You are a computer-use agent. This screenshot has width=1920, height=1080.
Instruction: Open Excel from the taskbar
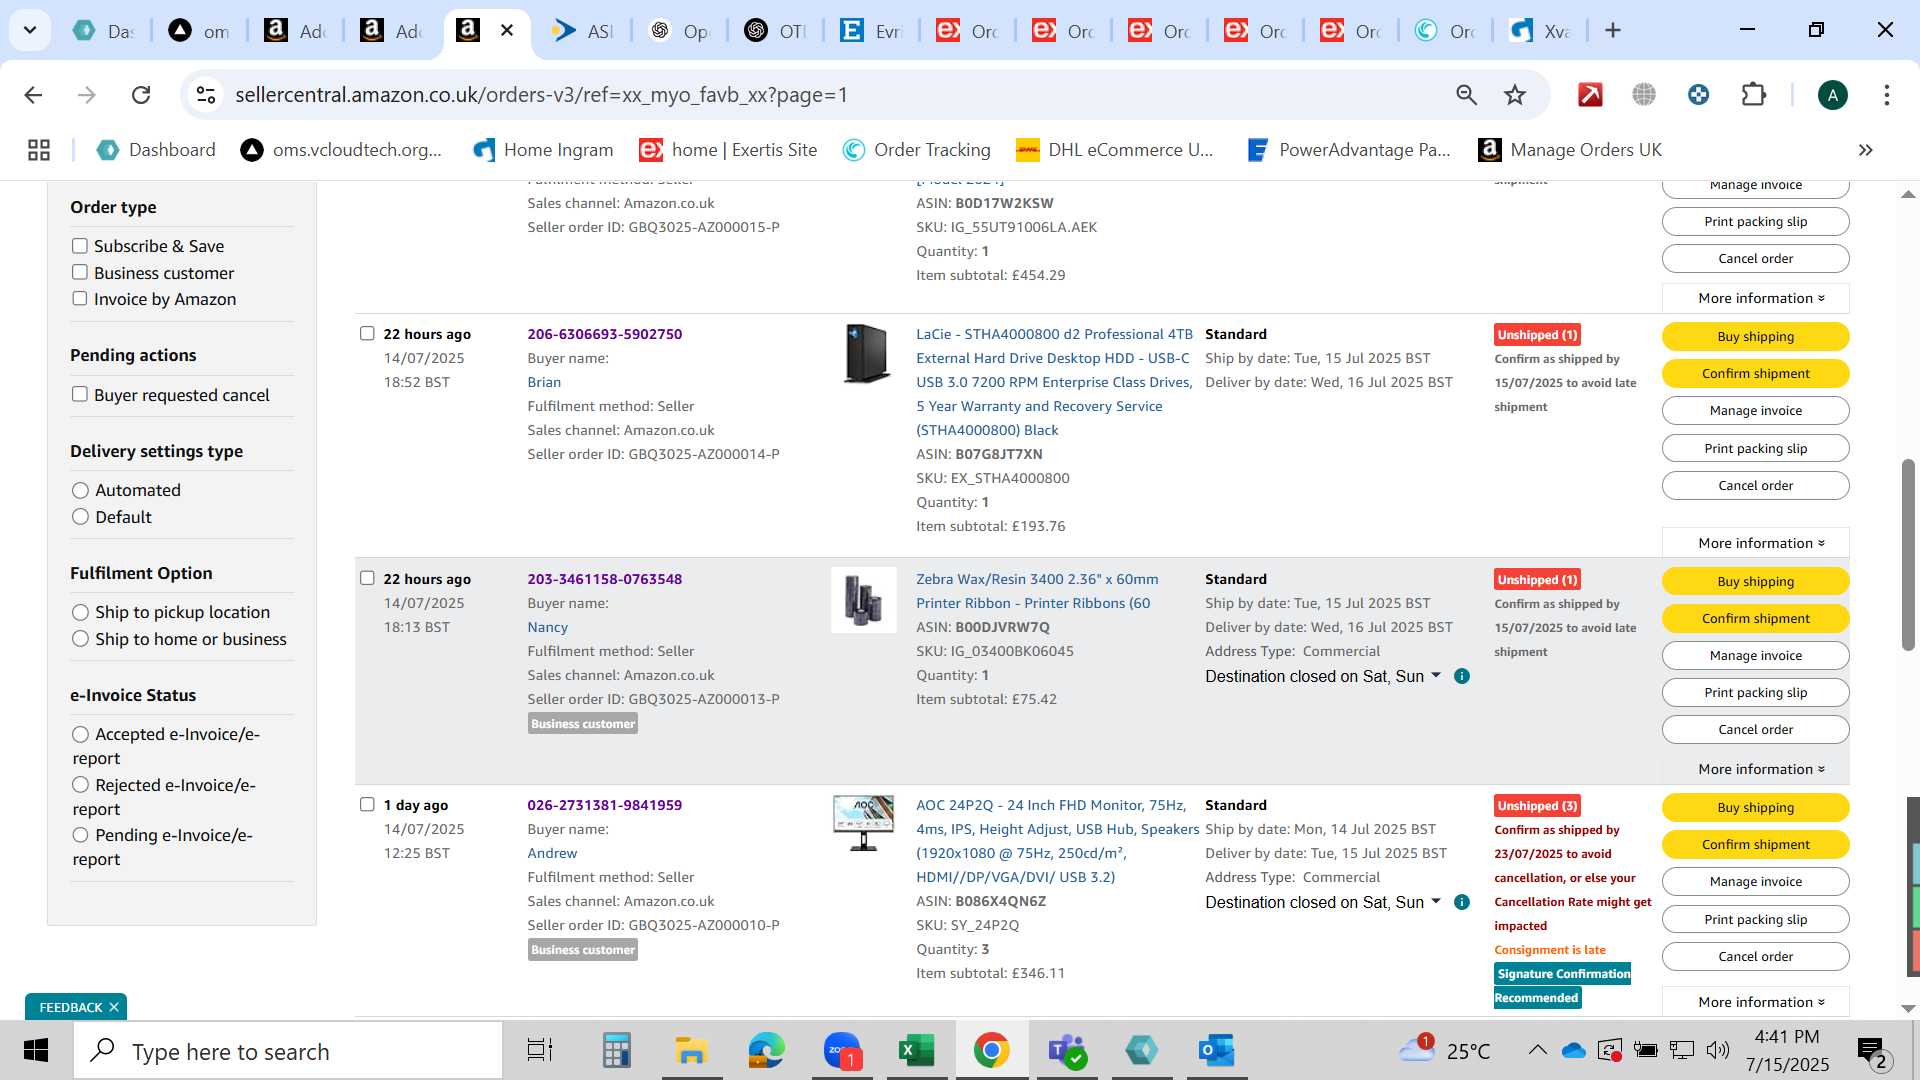[x=916, y=1051]
